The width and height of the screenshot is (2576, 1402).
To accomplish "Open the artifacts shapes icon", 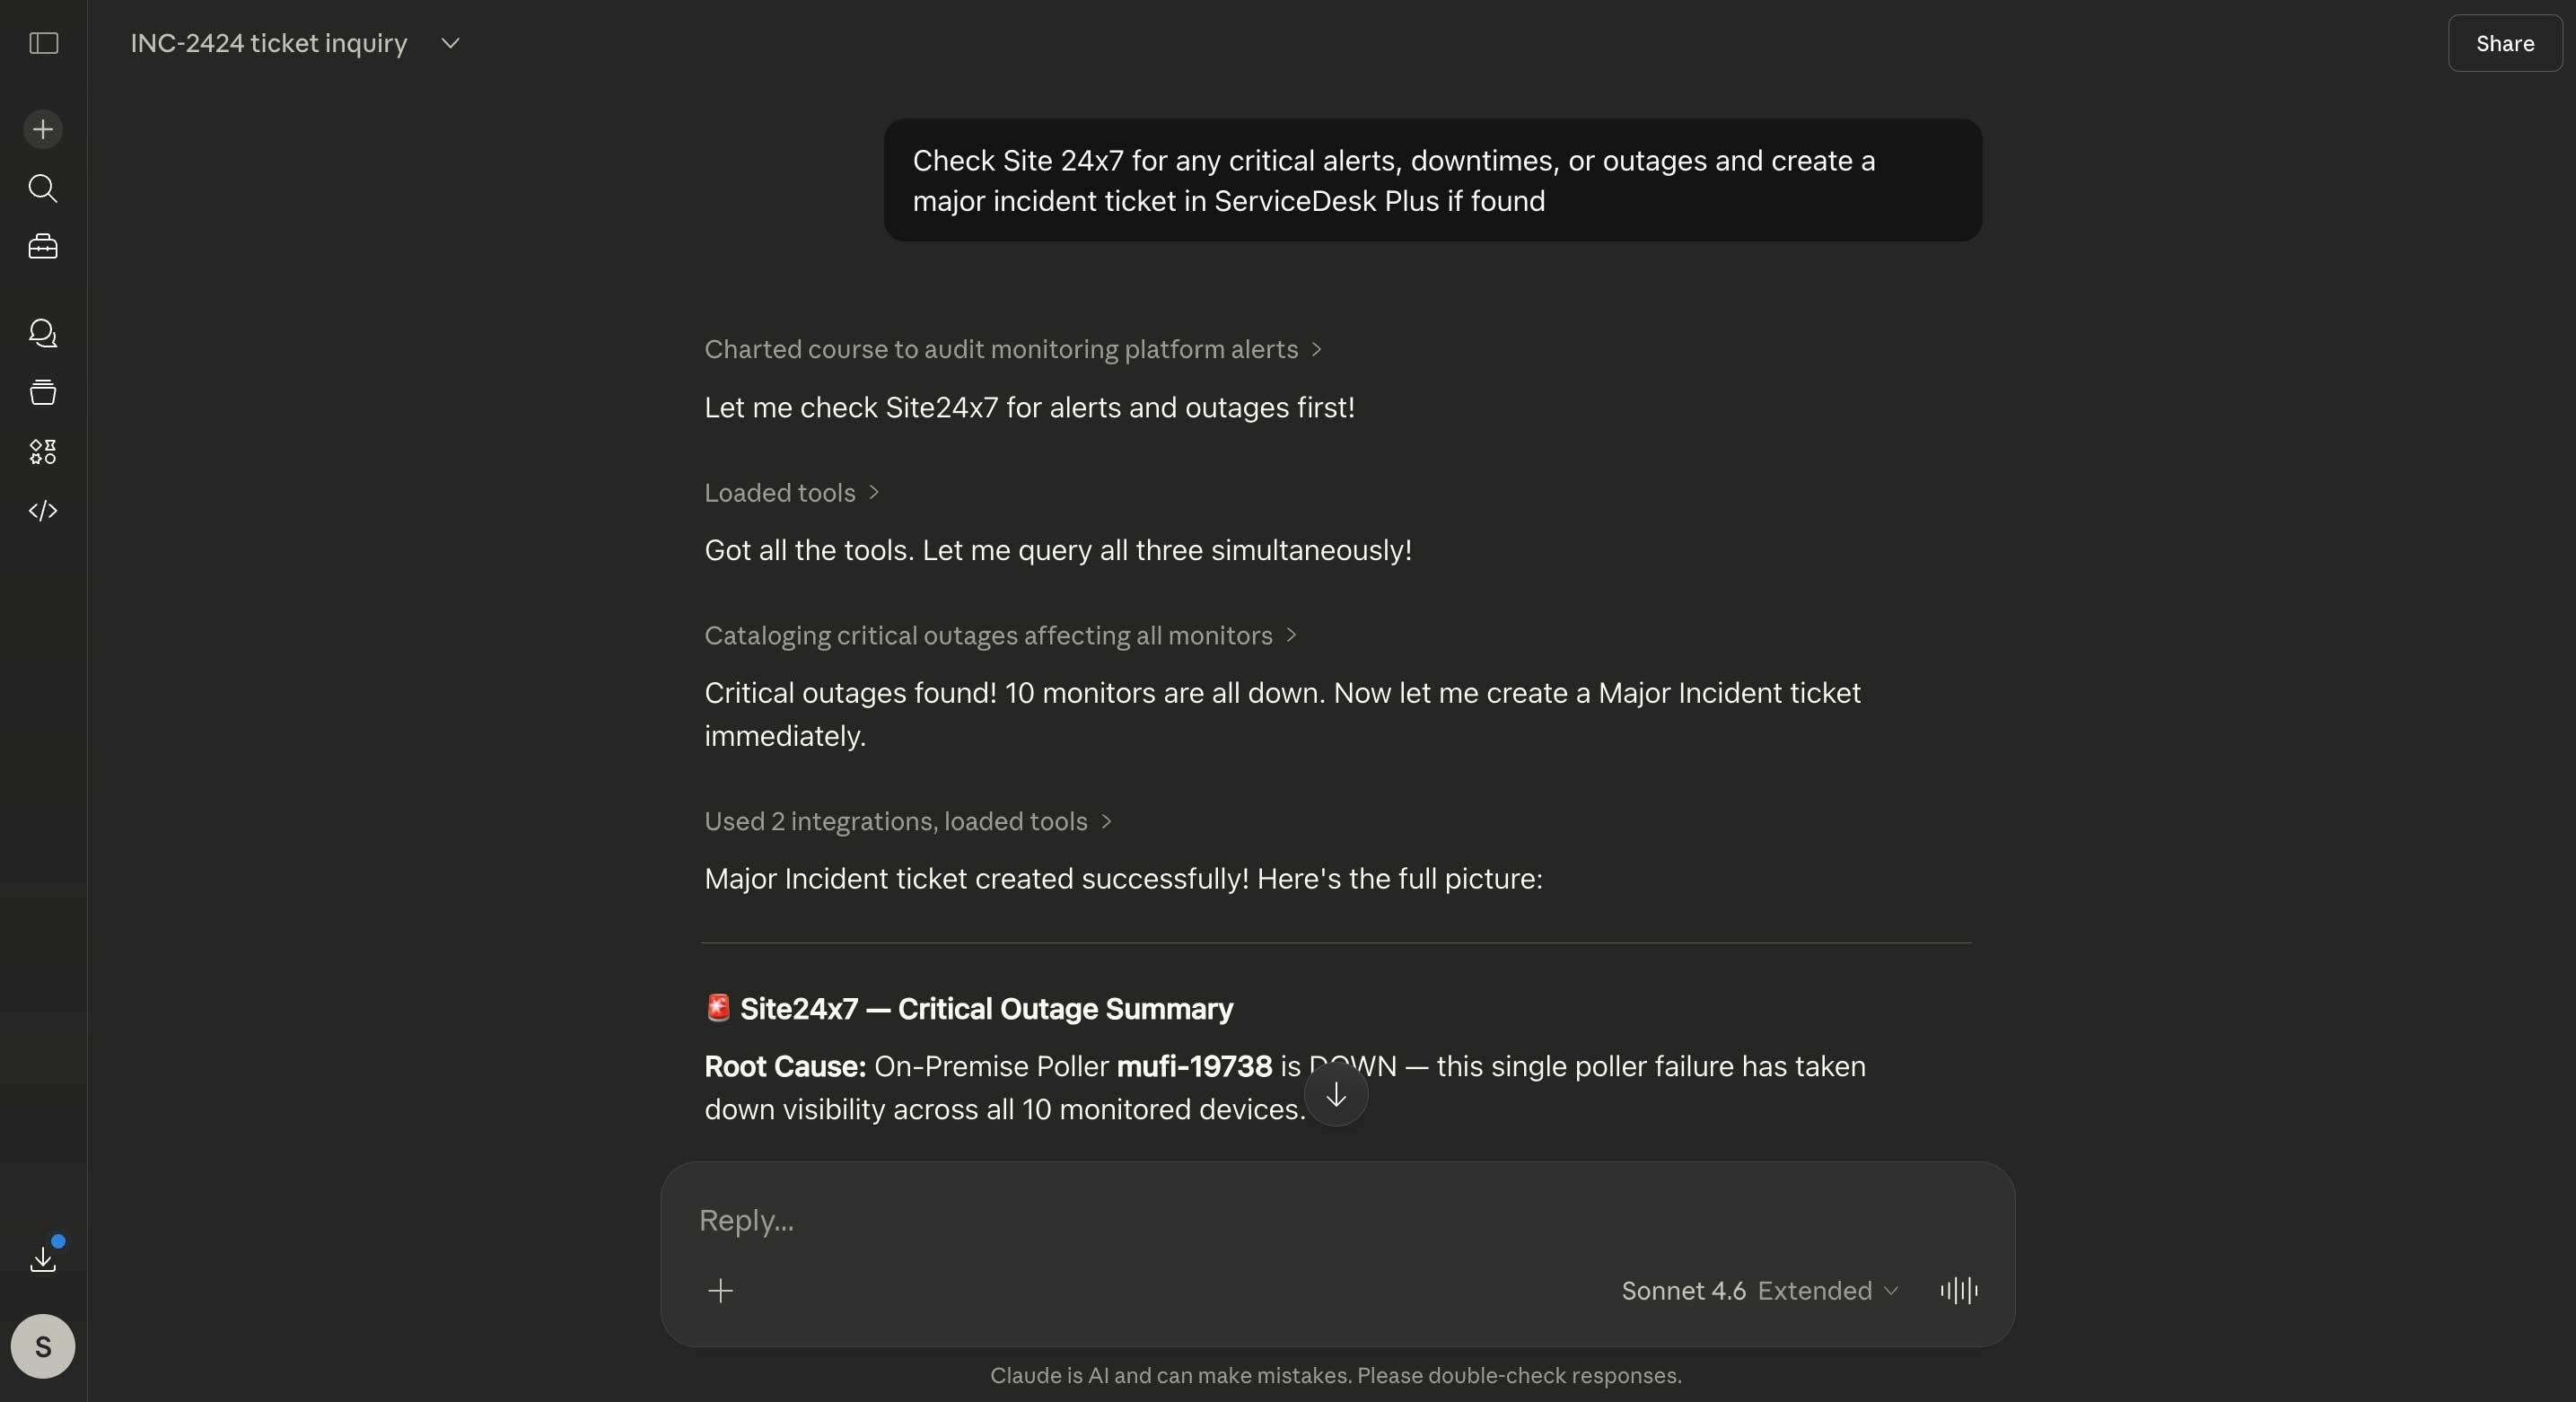I will click(43, 452).
